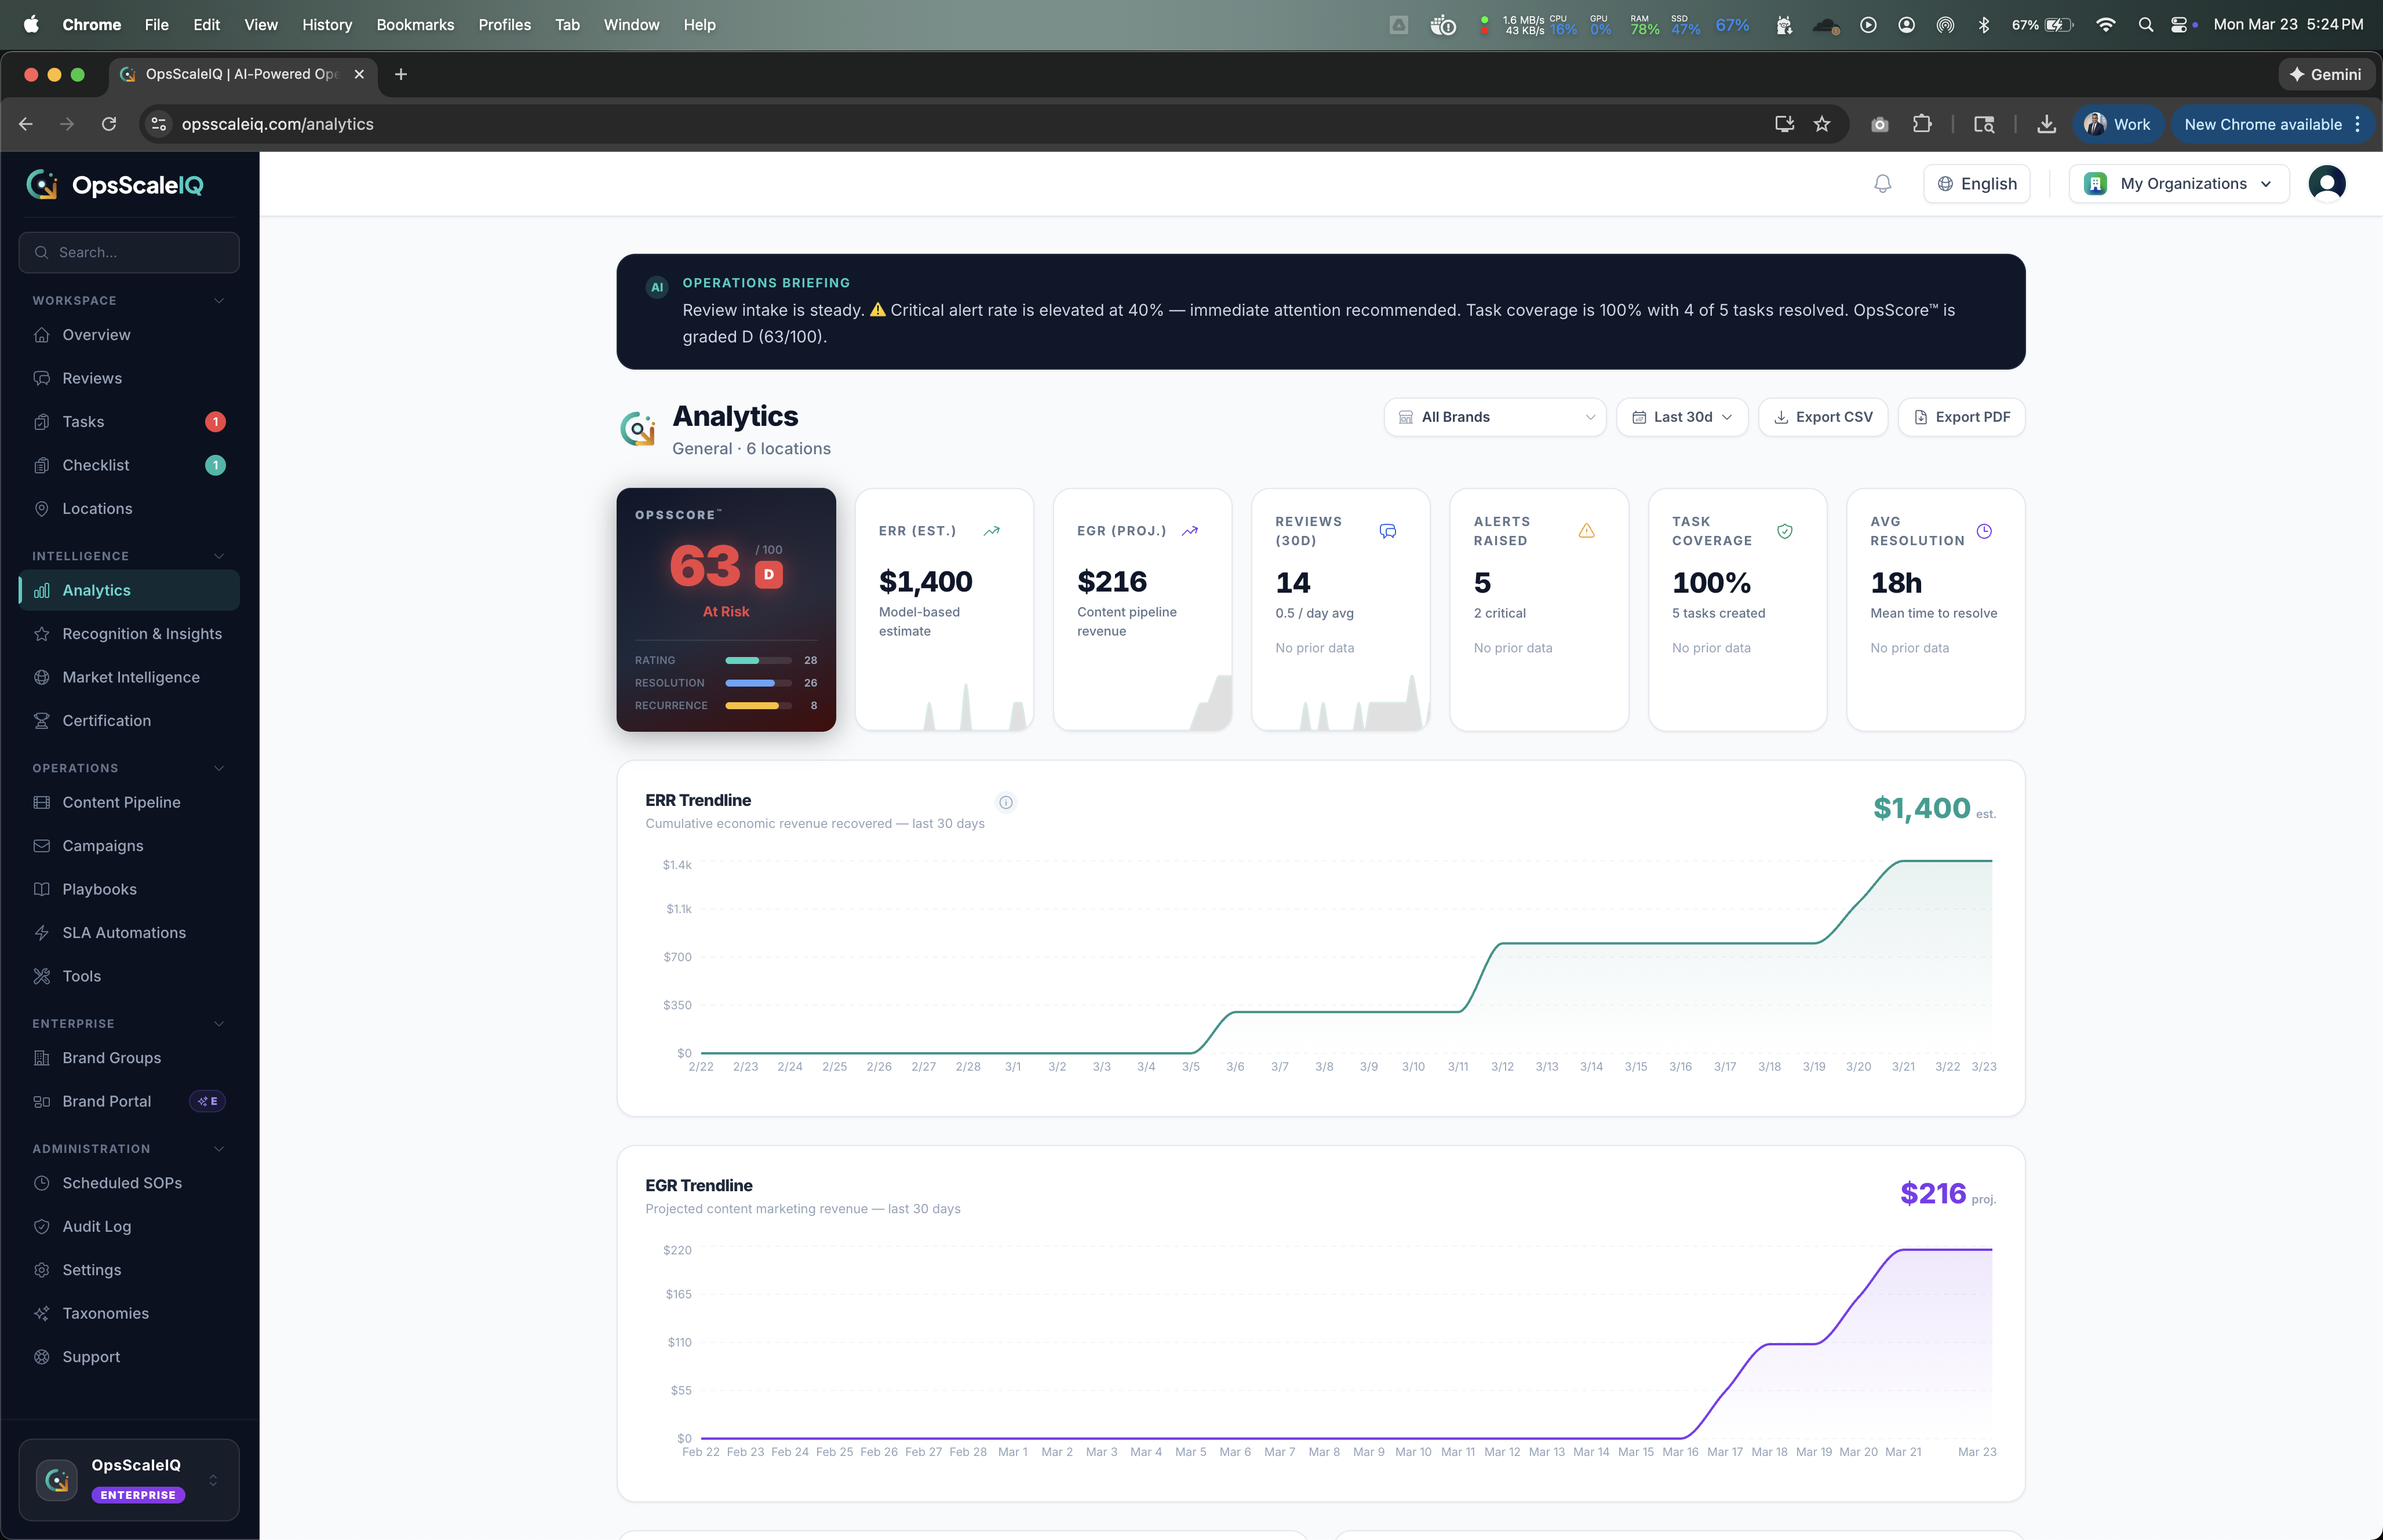The width and height of the screenshot is (2383, 1540).
Task: Open the OpsScaleIQ Enterprise workspace switcher
Action: click(x=129, y=1479)
